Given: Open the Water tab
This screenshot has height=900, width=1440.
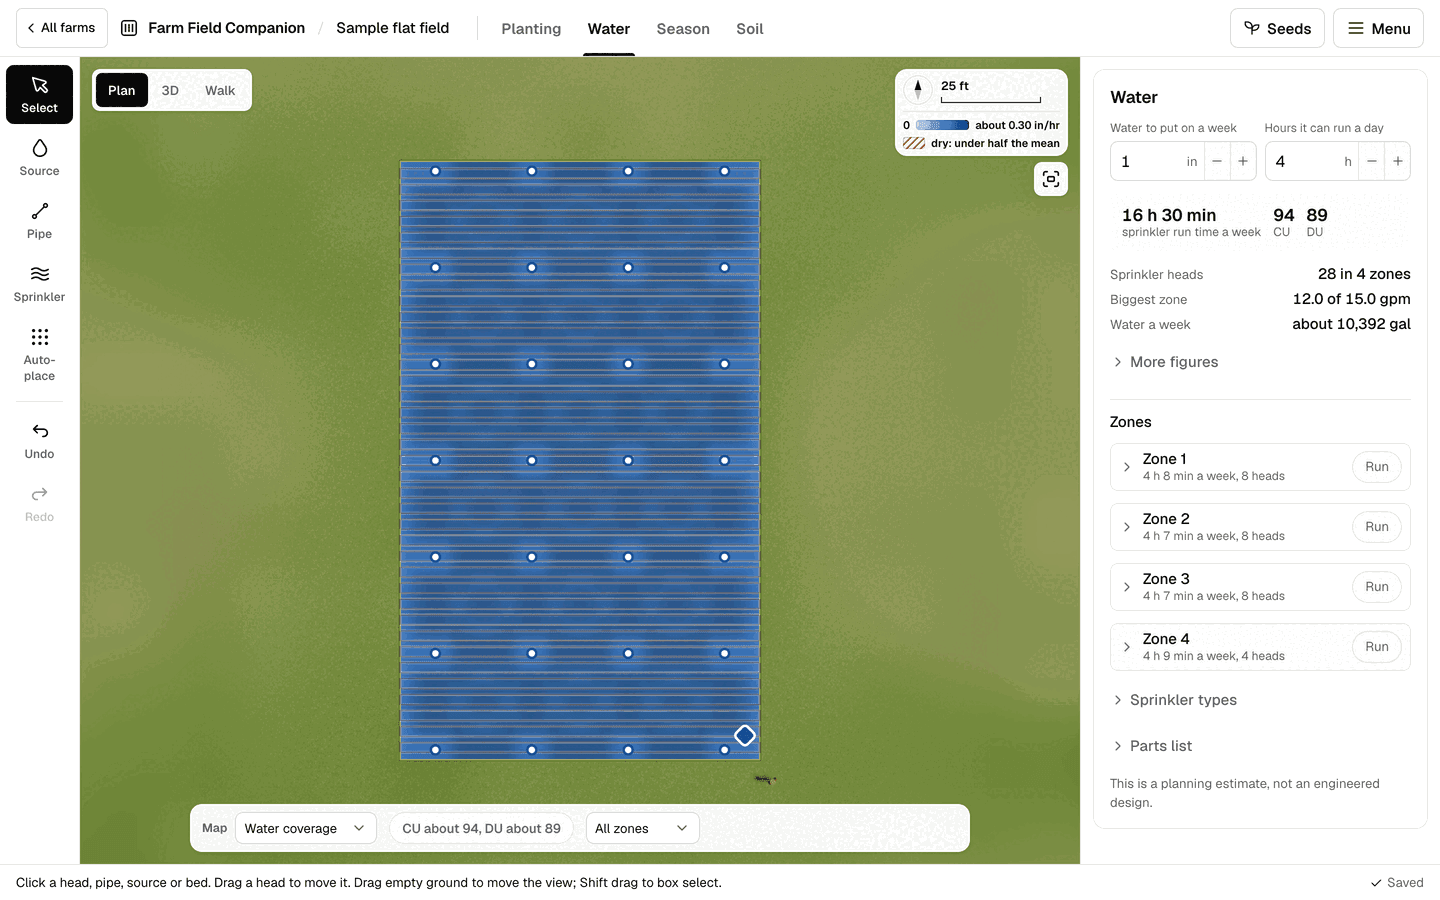Looking at the screenshot, I should (609, 29).
